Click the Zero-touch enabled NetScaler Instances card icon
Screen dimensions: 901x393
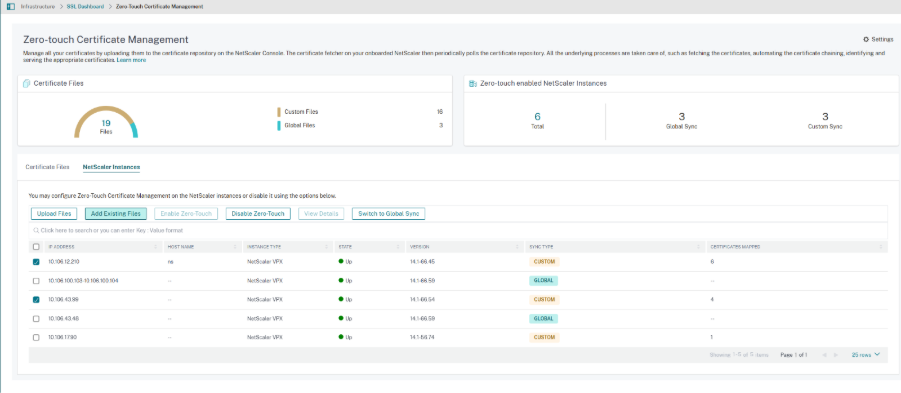pos(472,83)
